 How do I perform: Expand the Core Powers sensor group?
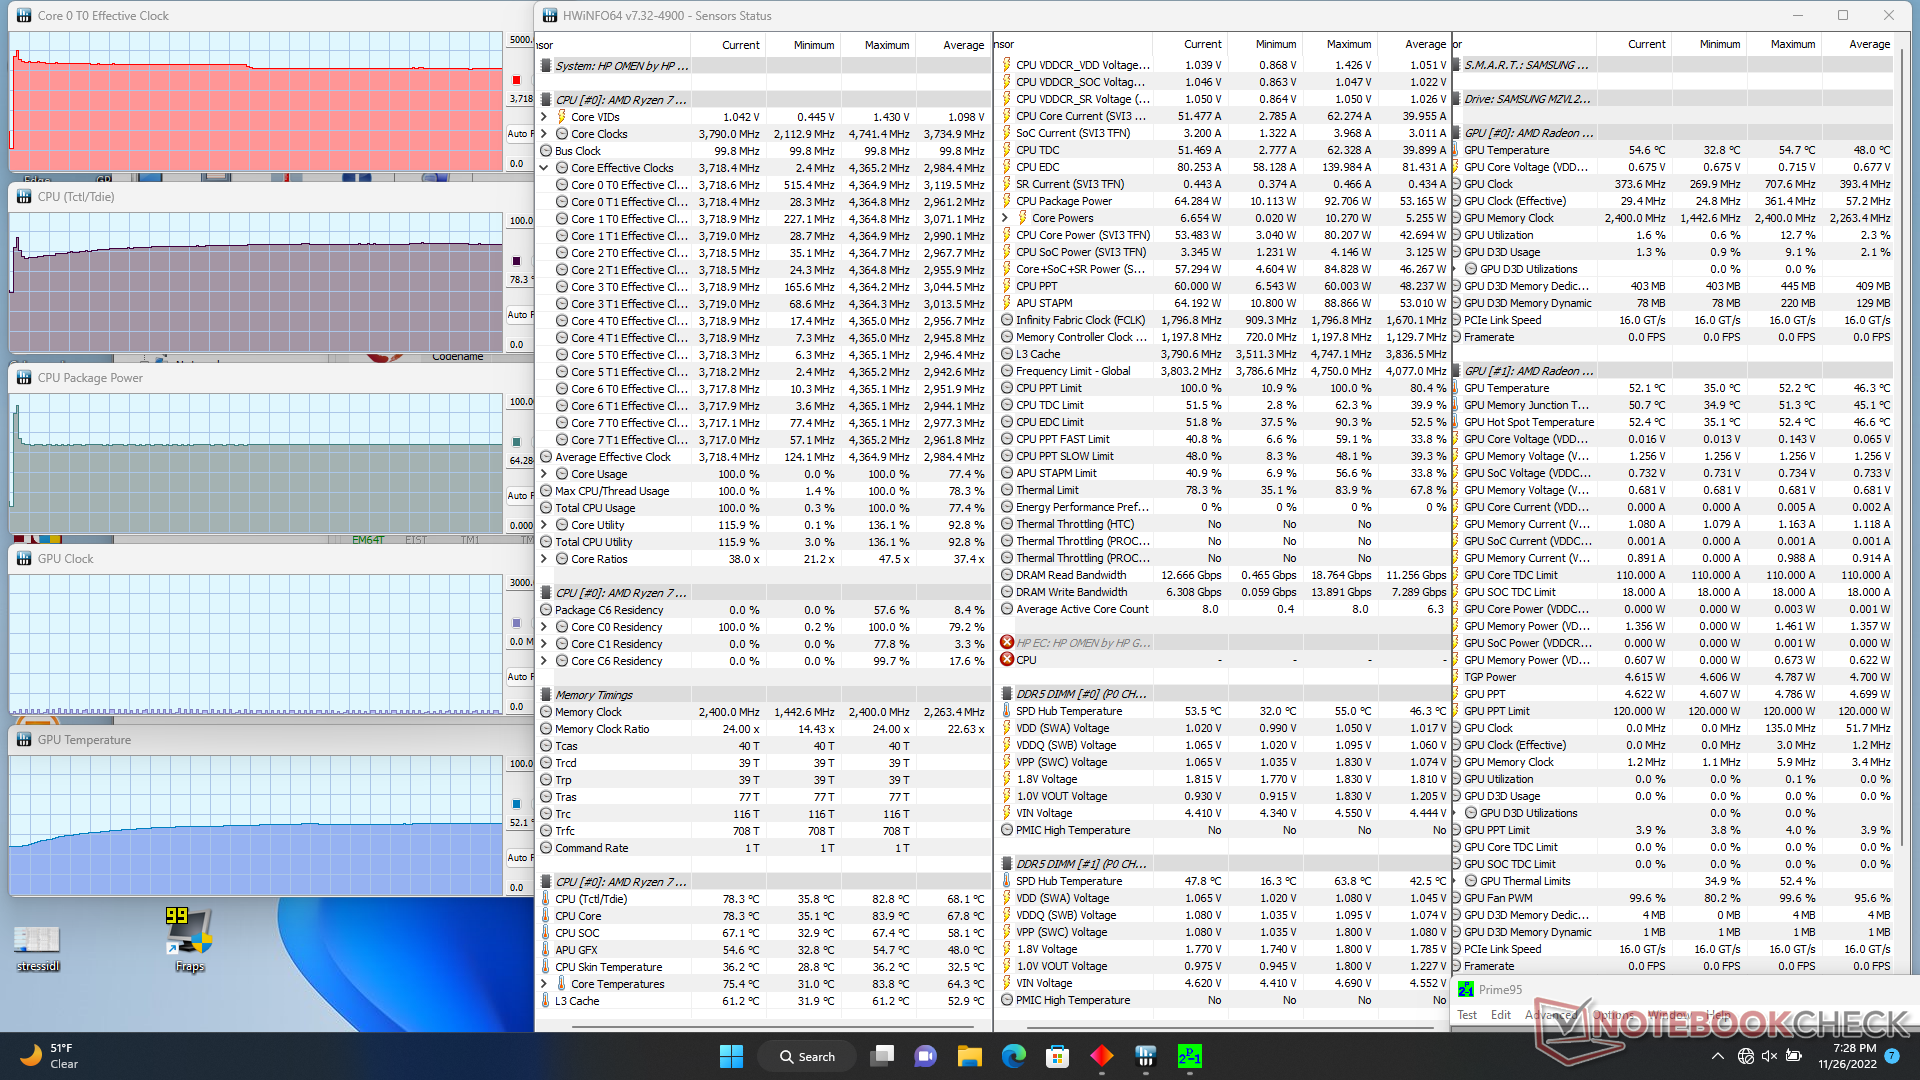1005,218
